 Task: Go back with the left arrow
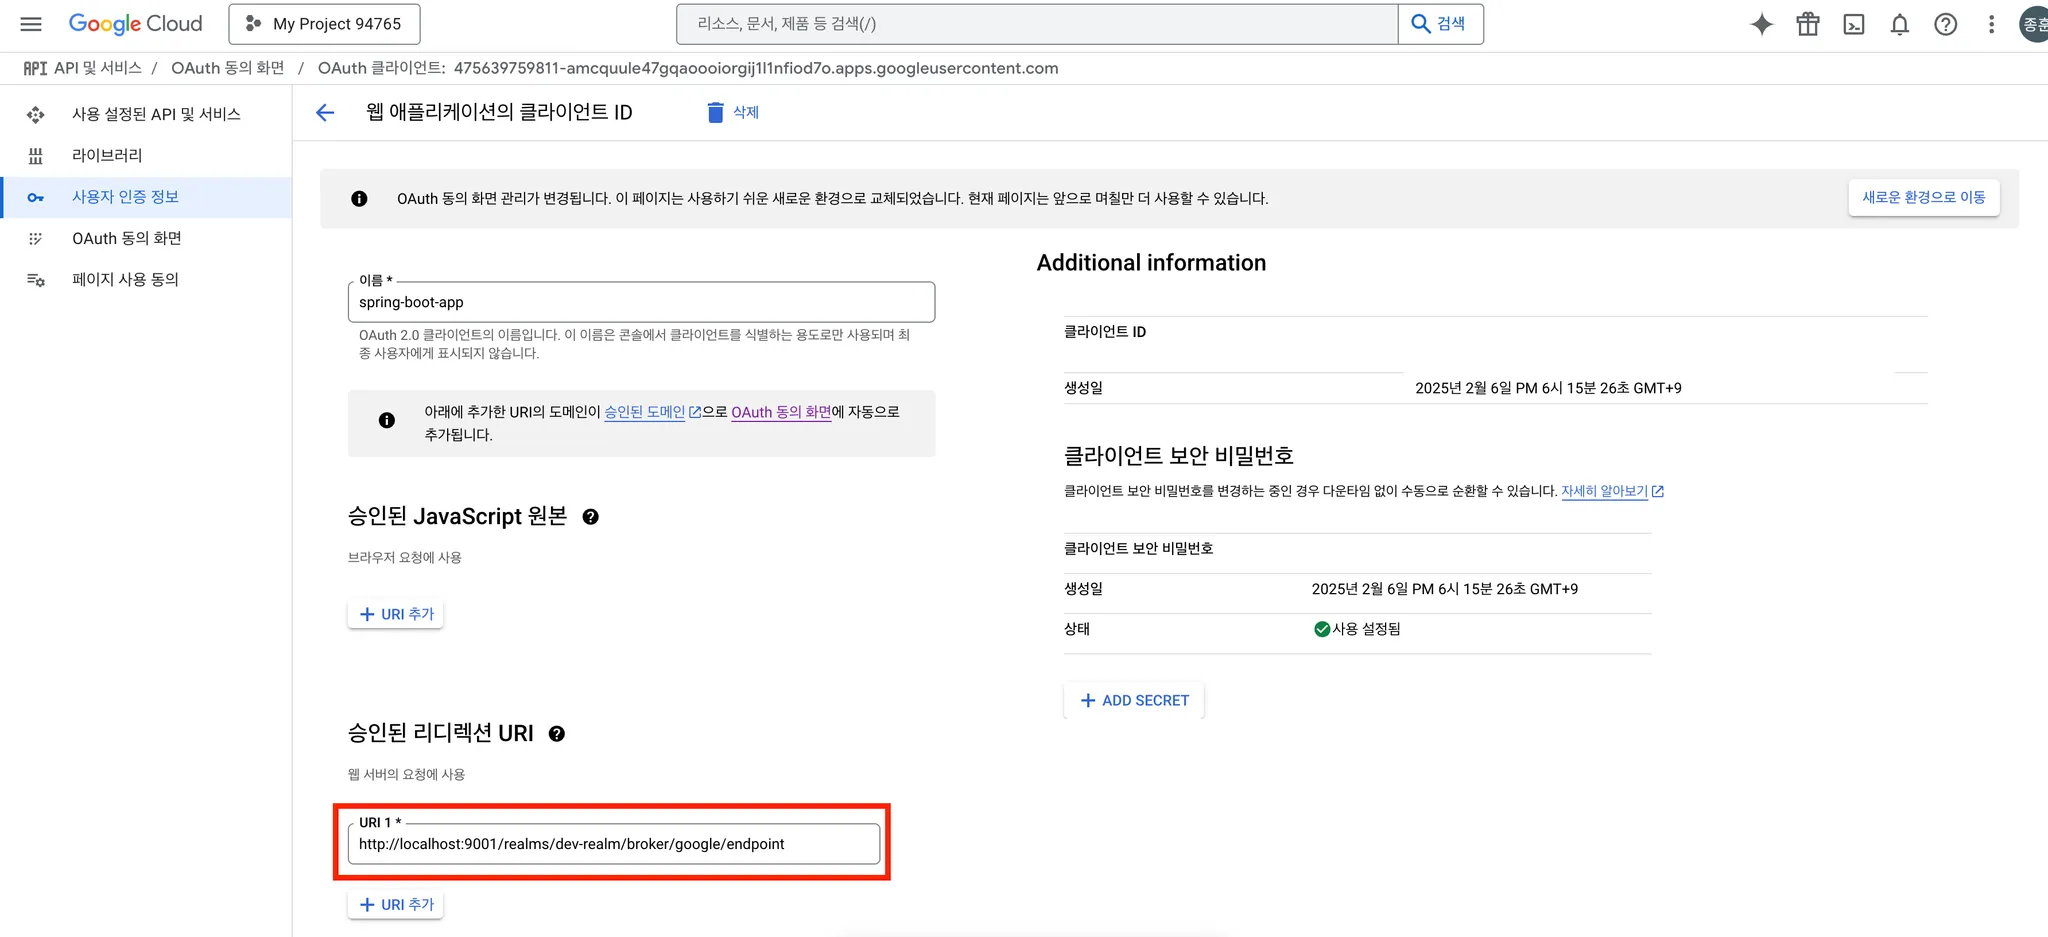[325, 112]
